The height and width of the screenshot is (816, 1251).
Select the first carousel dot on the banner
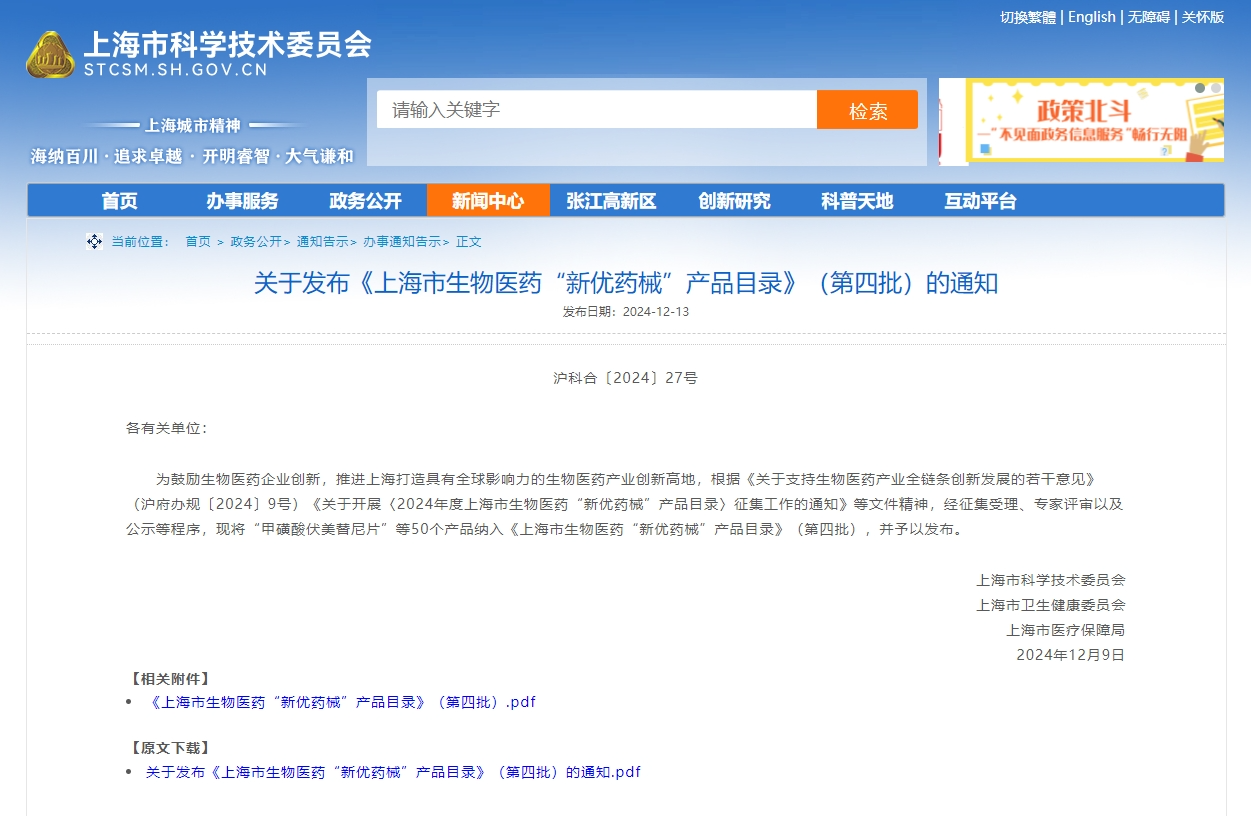(1199, 88)
